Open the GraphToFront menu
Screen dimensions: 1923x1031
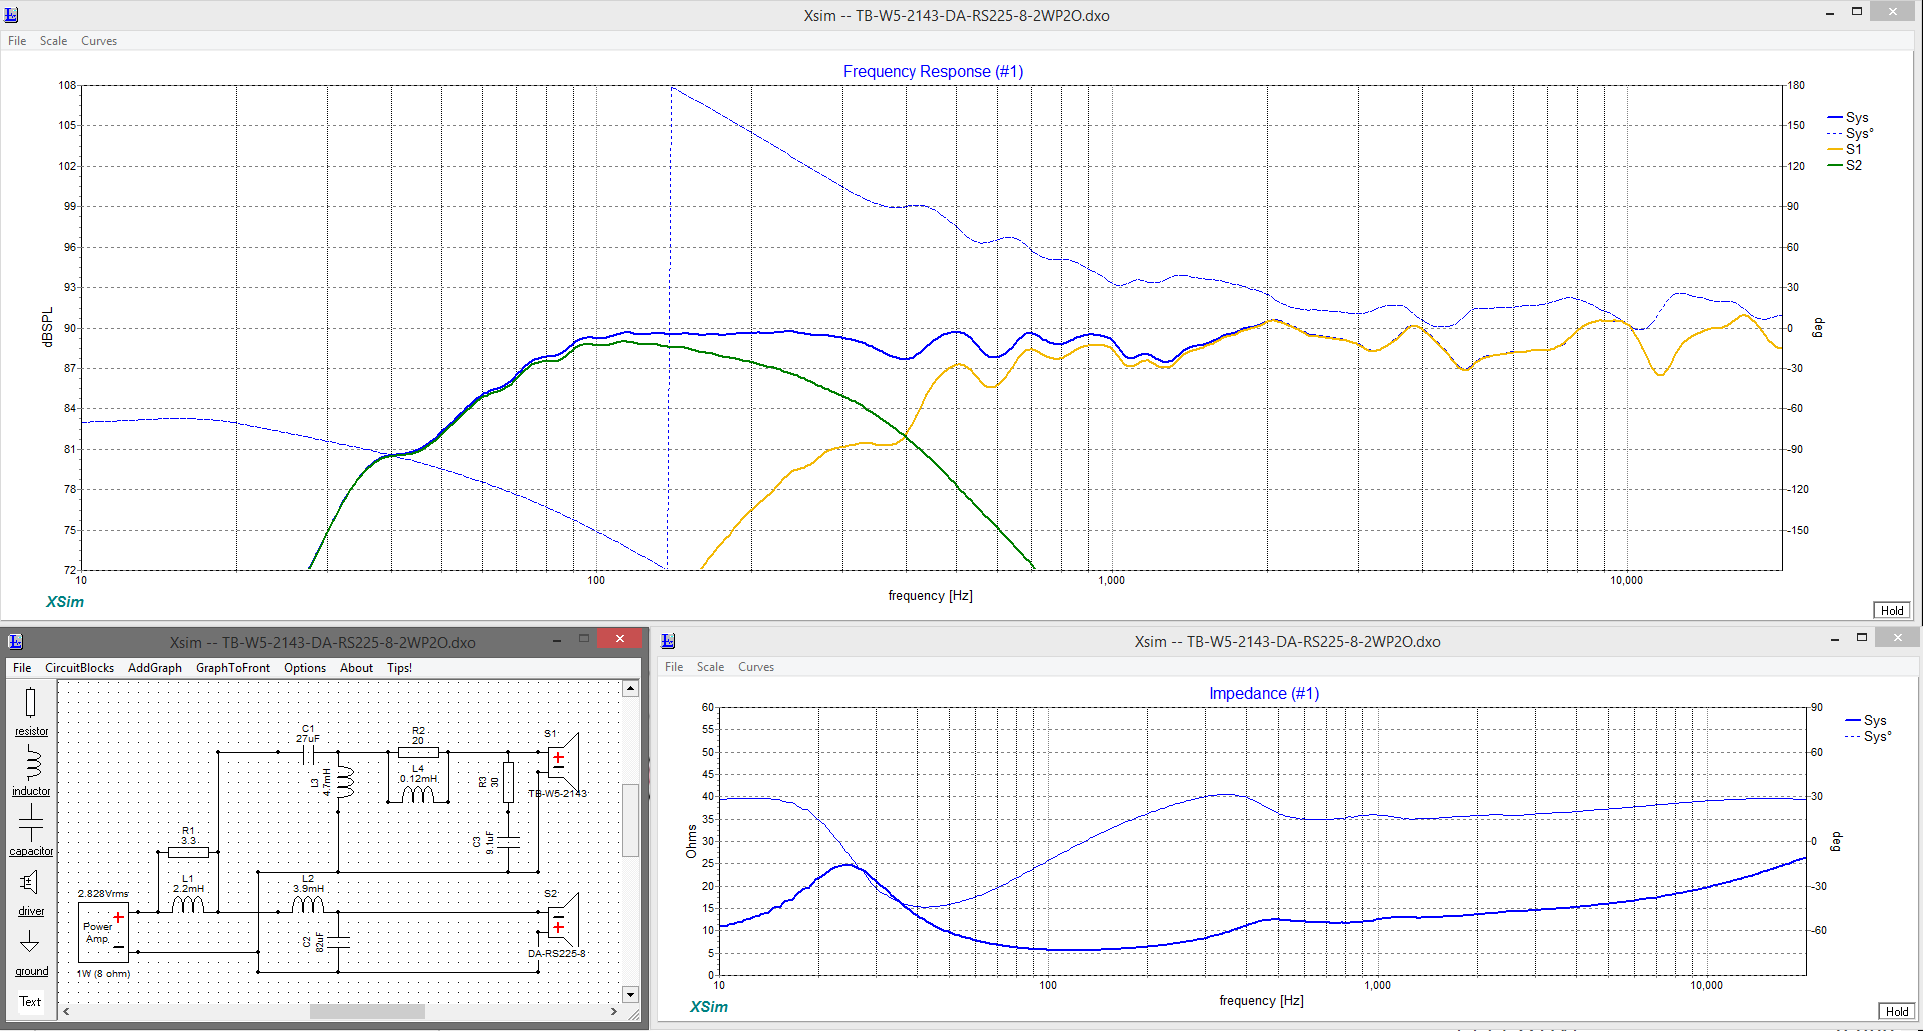[x=233, y=668]
